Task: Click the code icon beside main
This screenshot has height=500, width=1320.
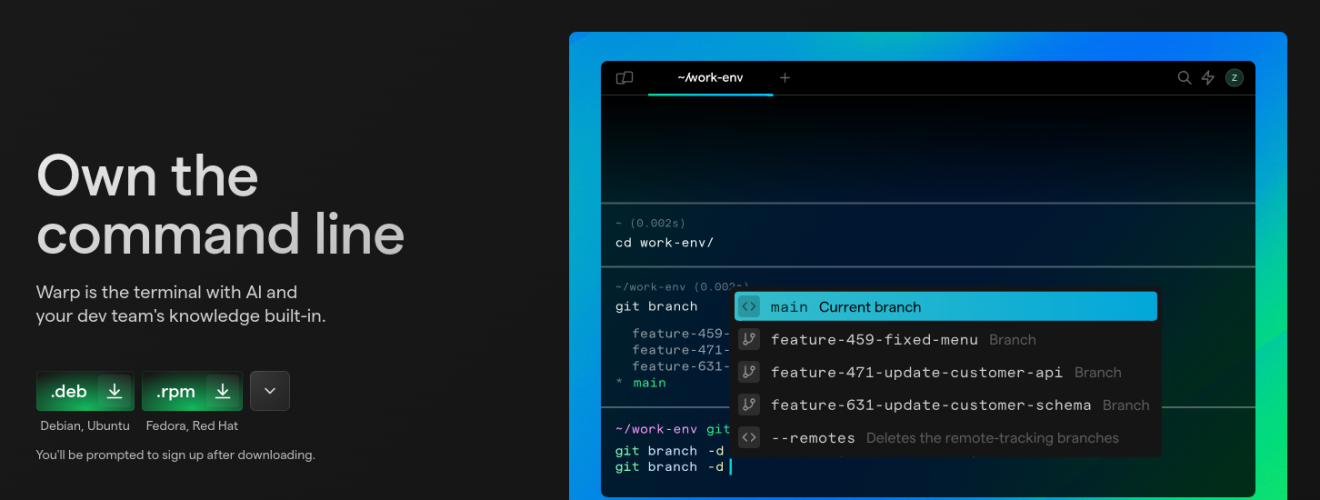Action: [x=750, y=307]
